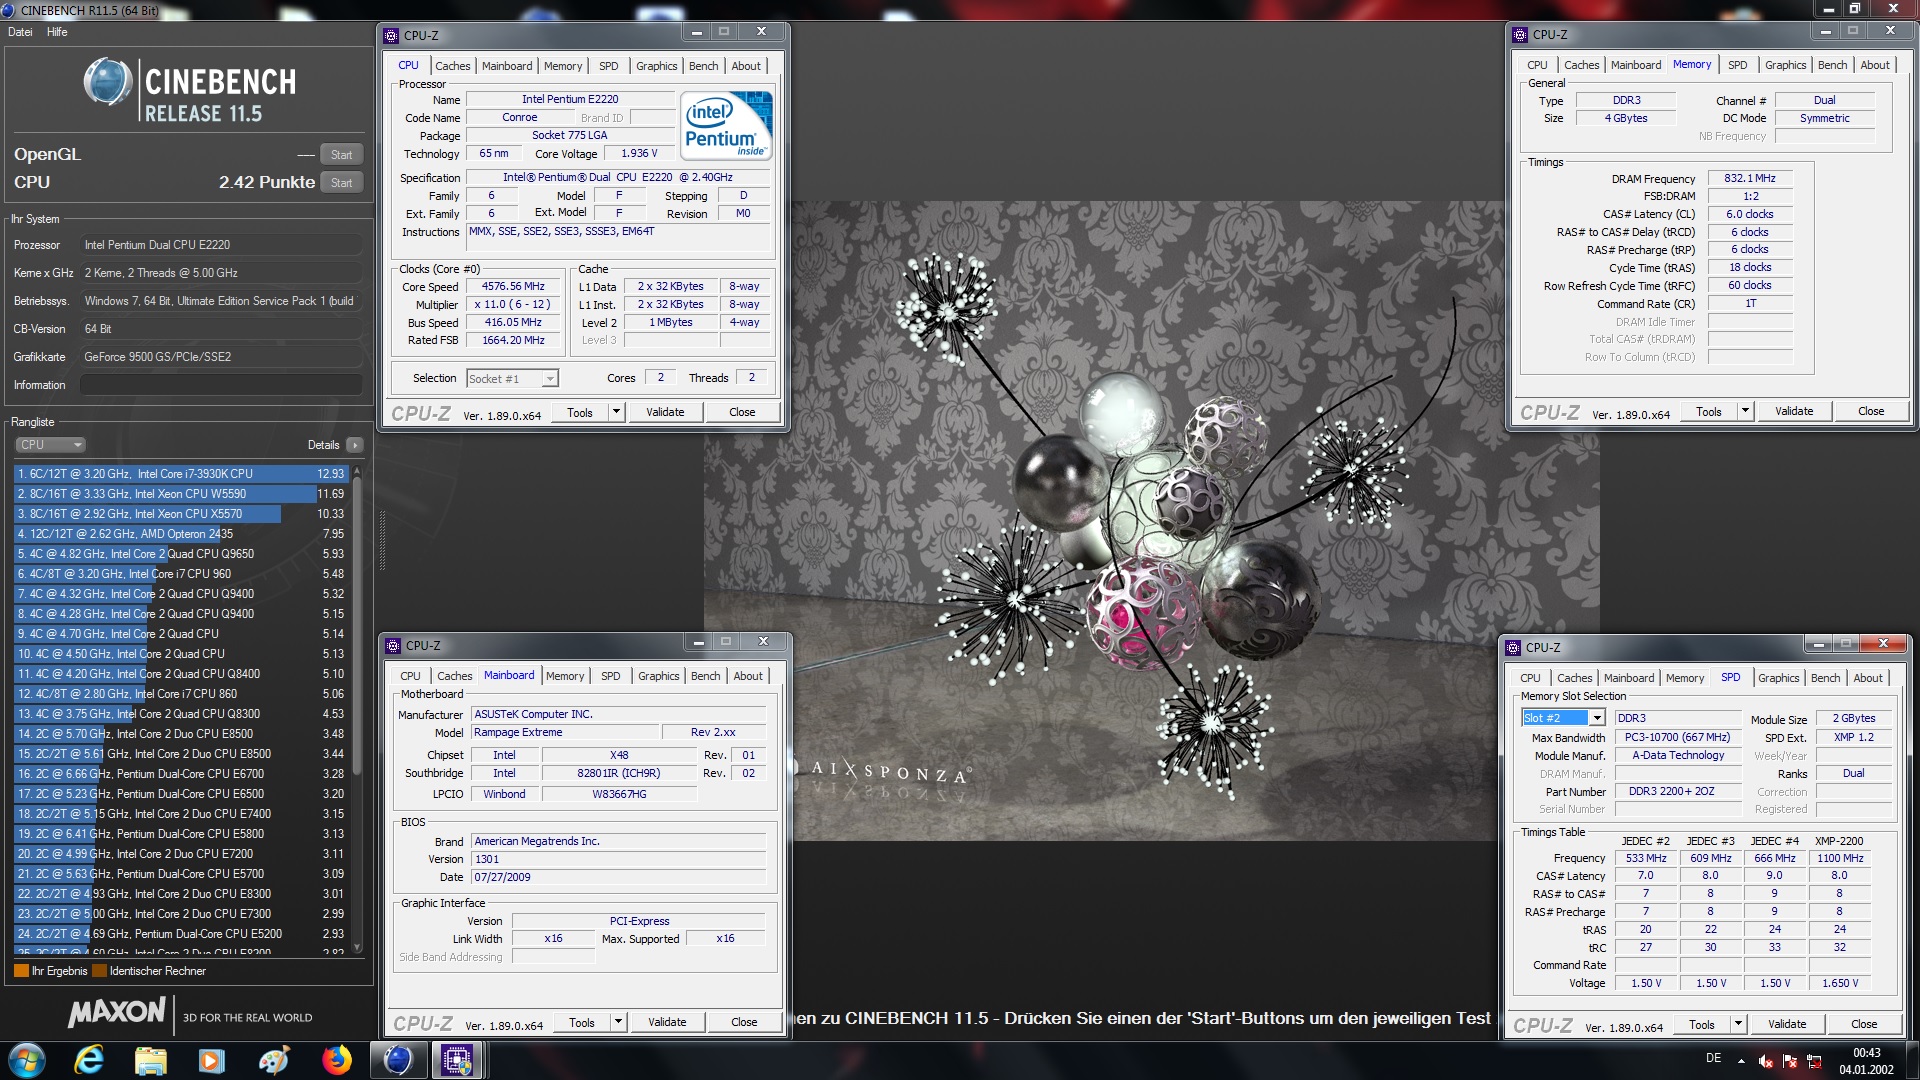
Task: Click the Cinebench logo sphere
Action: point(107,82)
